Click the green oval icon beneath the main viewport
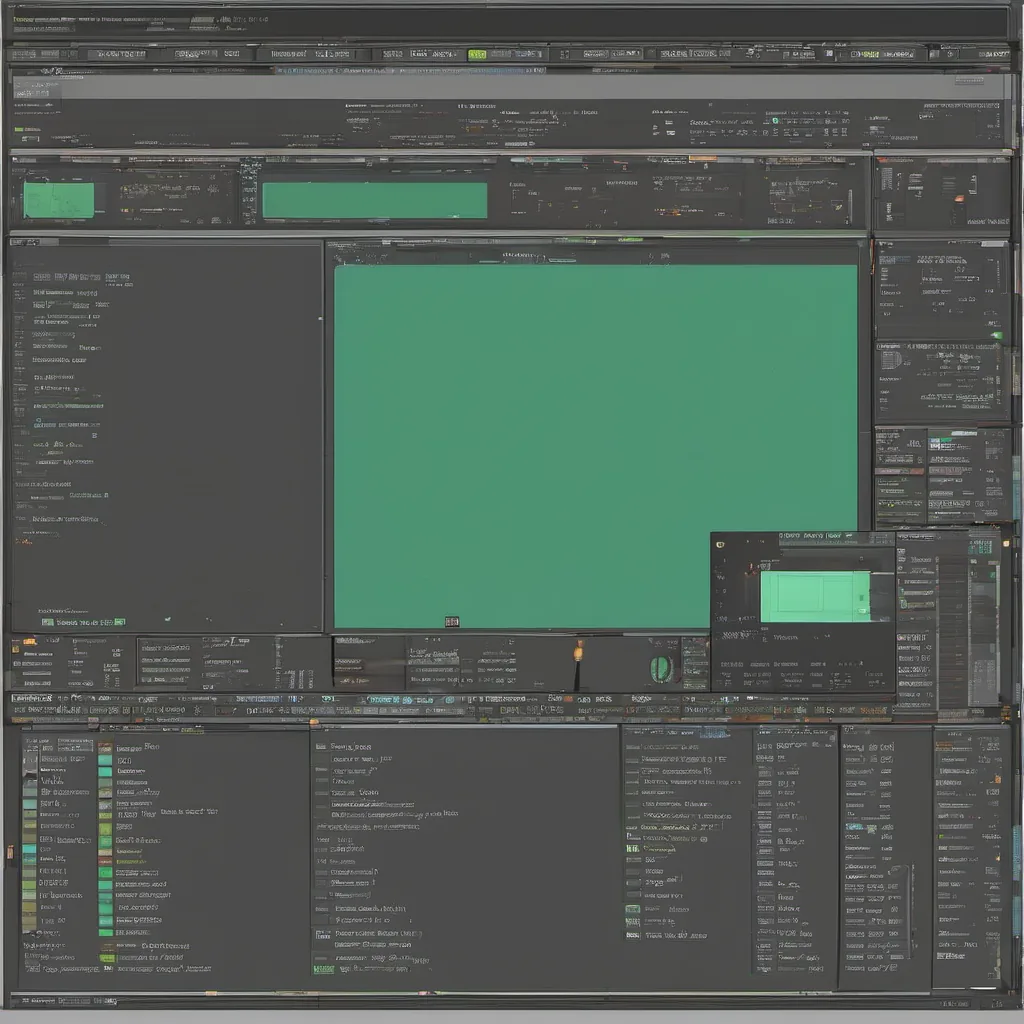1024x1024 pixels. [x=661, y=668]
